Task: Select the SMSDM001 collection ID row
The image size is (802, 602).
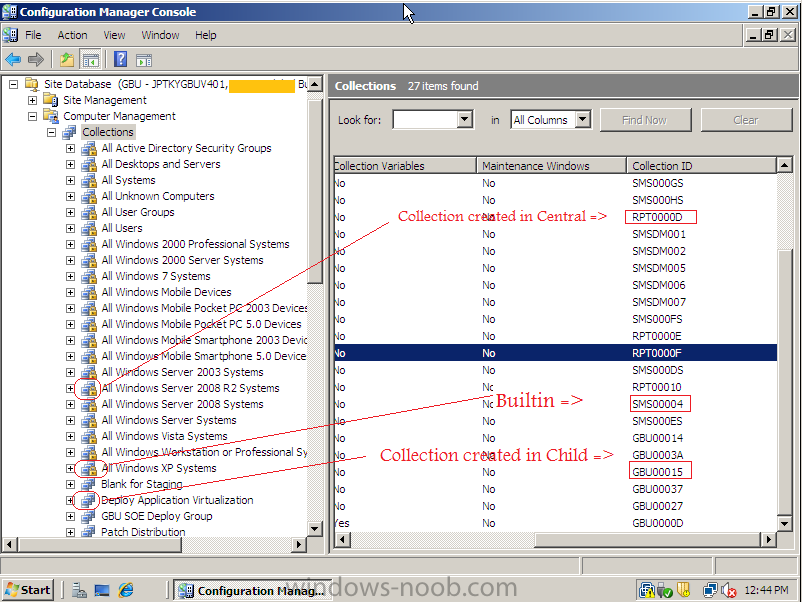Action: pyautogui.click(x=555, y=234)
